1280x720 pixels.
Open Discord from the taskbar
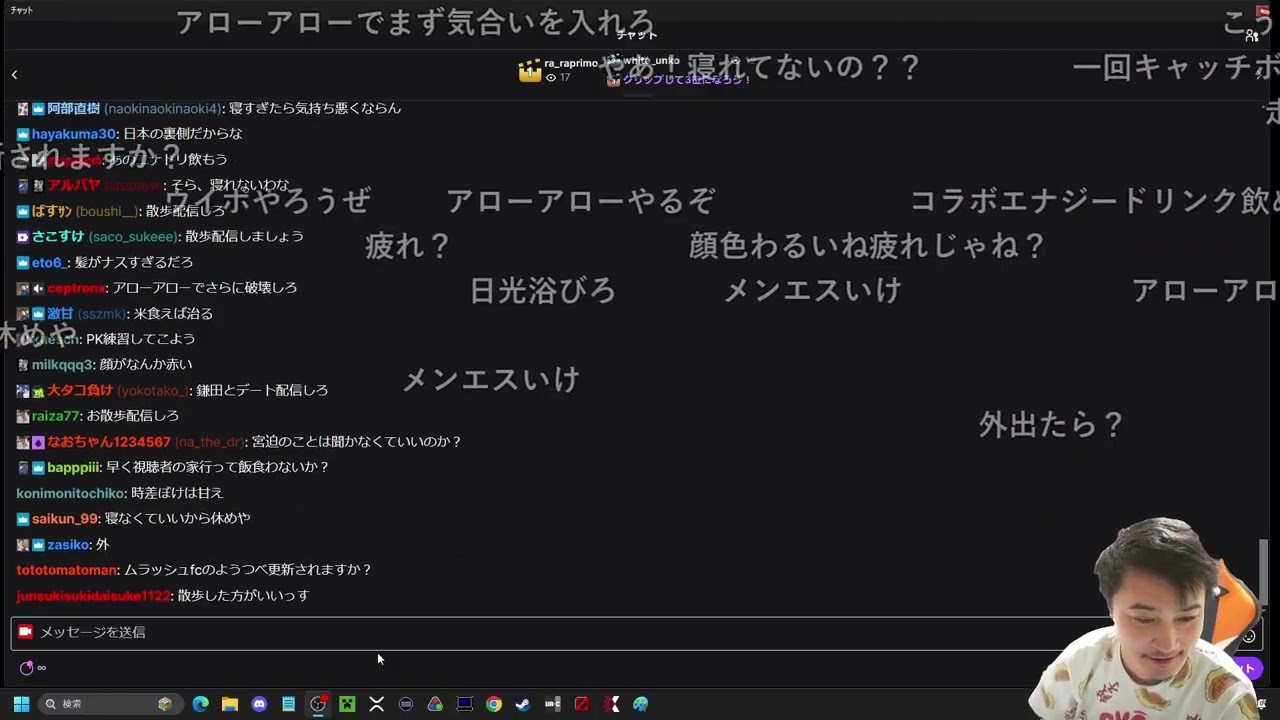(x=260, y=704)
